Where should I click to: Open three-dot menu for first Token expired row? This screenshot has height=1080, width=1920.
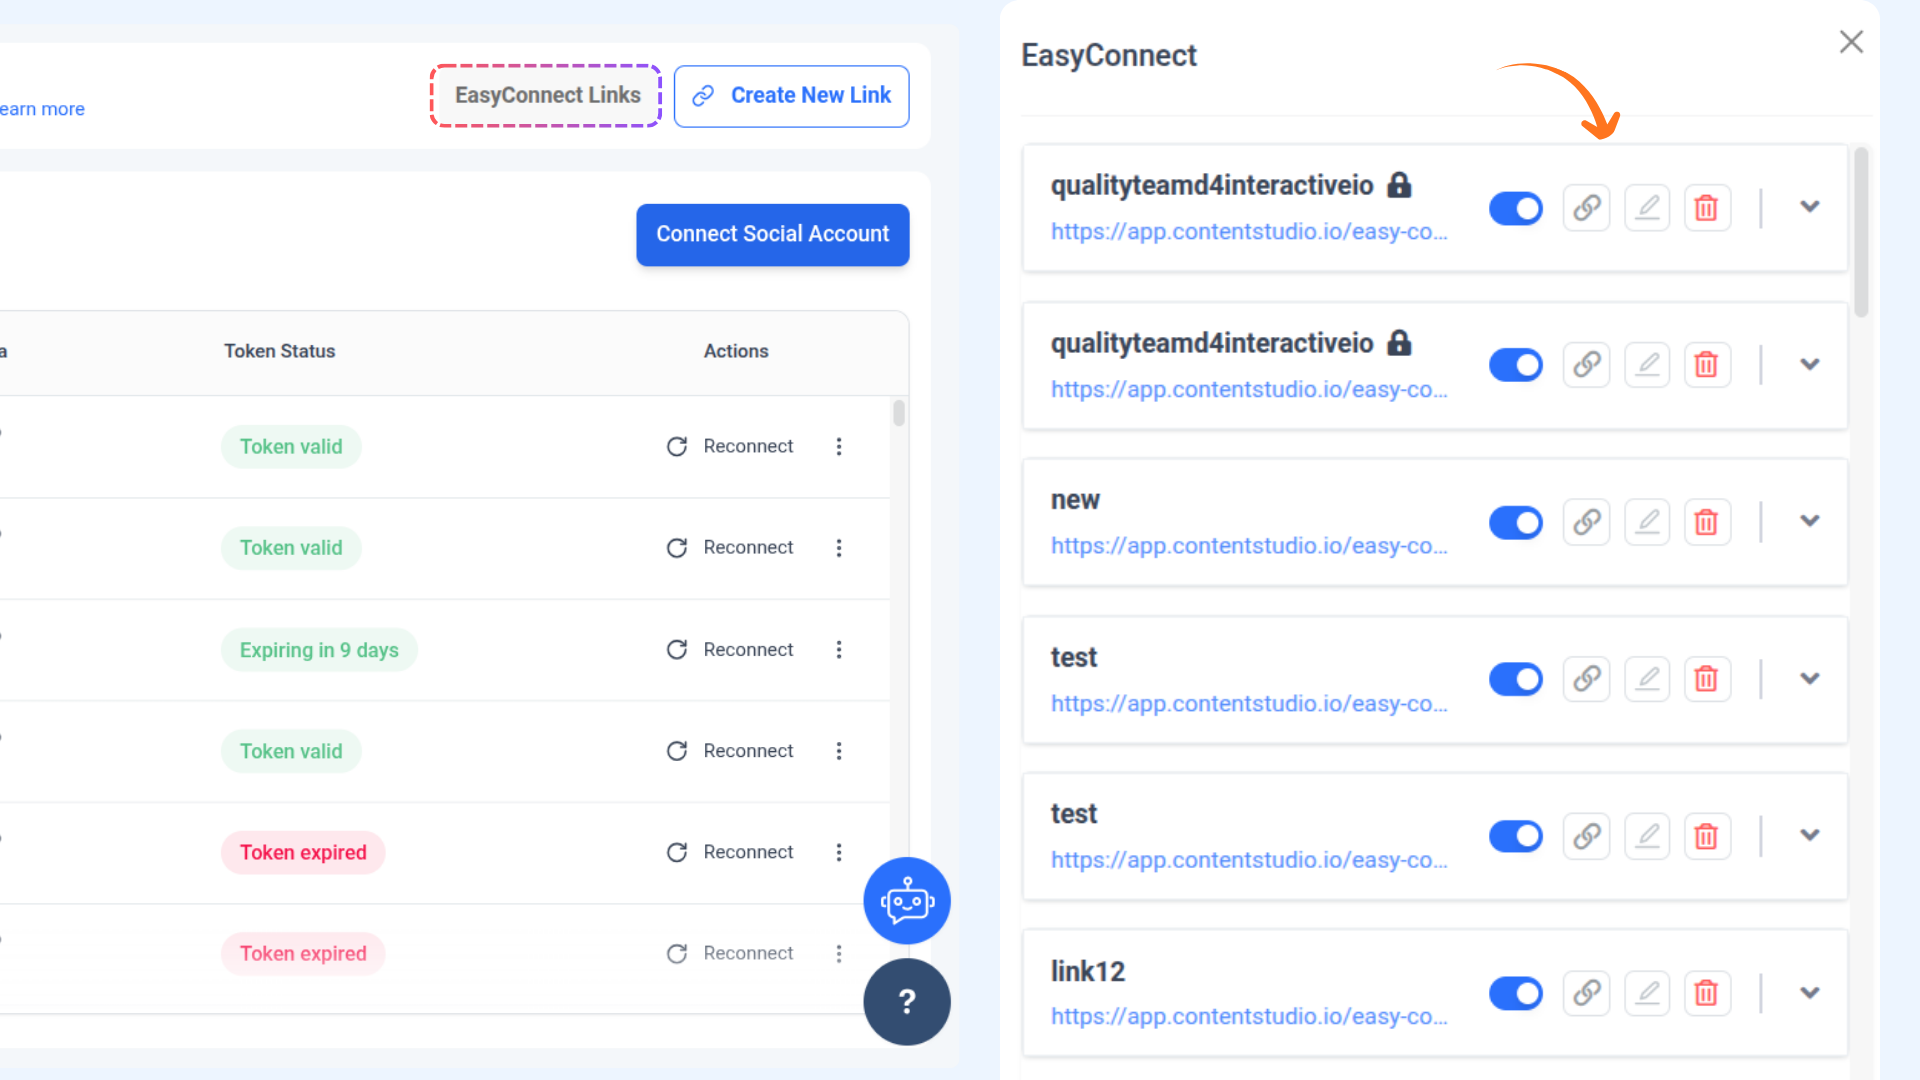[839, 852]
